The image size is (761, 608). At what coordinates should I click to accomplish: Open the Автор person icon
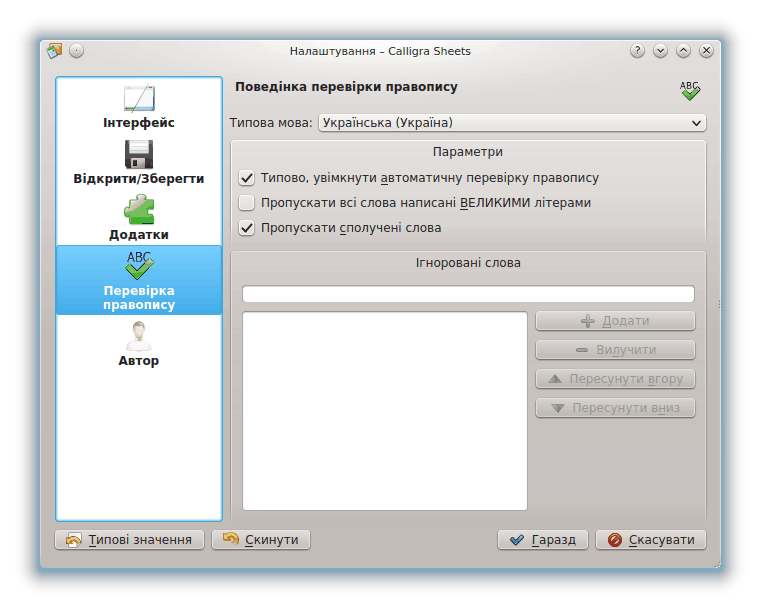pyautogui.click(x=139, y=336)
